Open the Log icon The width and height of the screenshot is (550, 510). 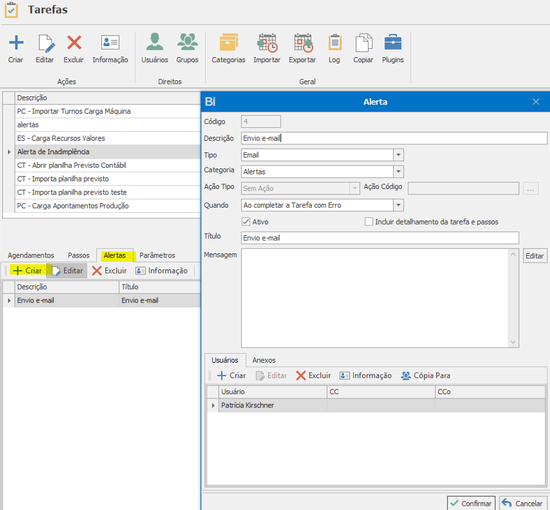335,42
